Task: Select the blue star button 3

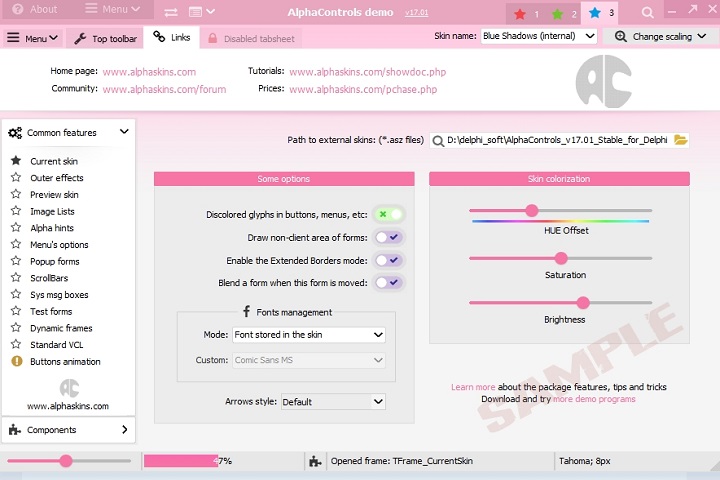Action: tap(599, 13)
